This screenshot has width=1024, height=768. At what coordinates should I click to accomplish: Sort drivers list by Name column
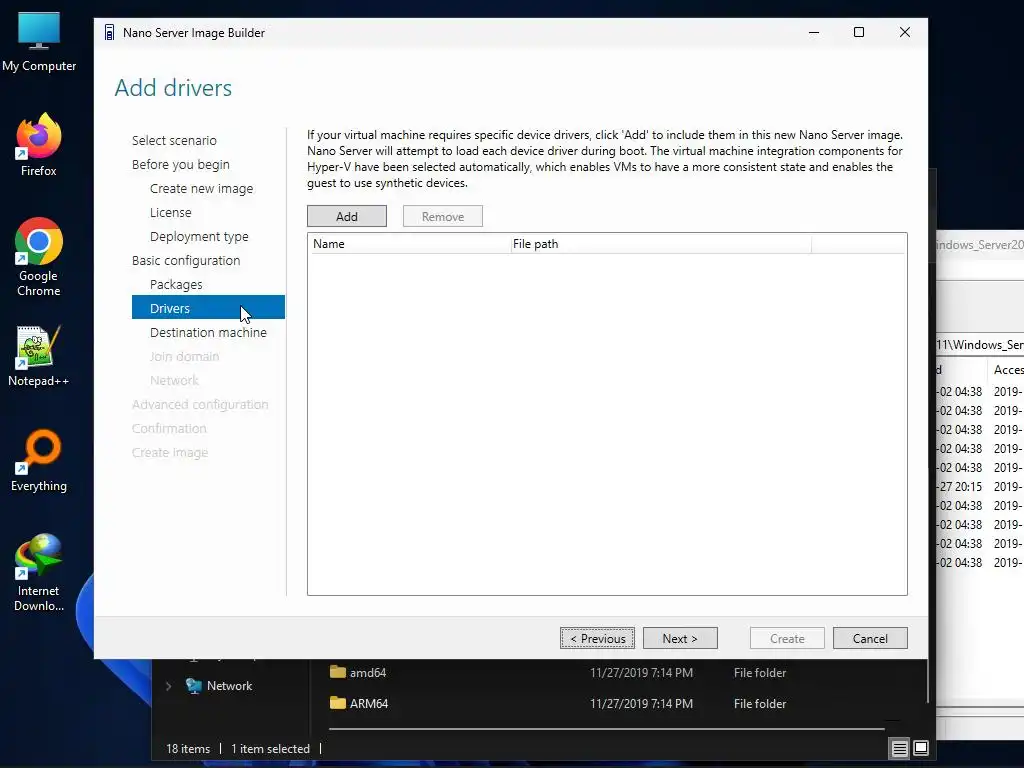click(x=409, y=244)
